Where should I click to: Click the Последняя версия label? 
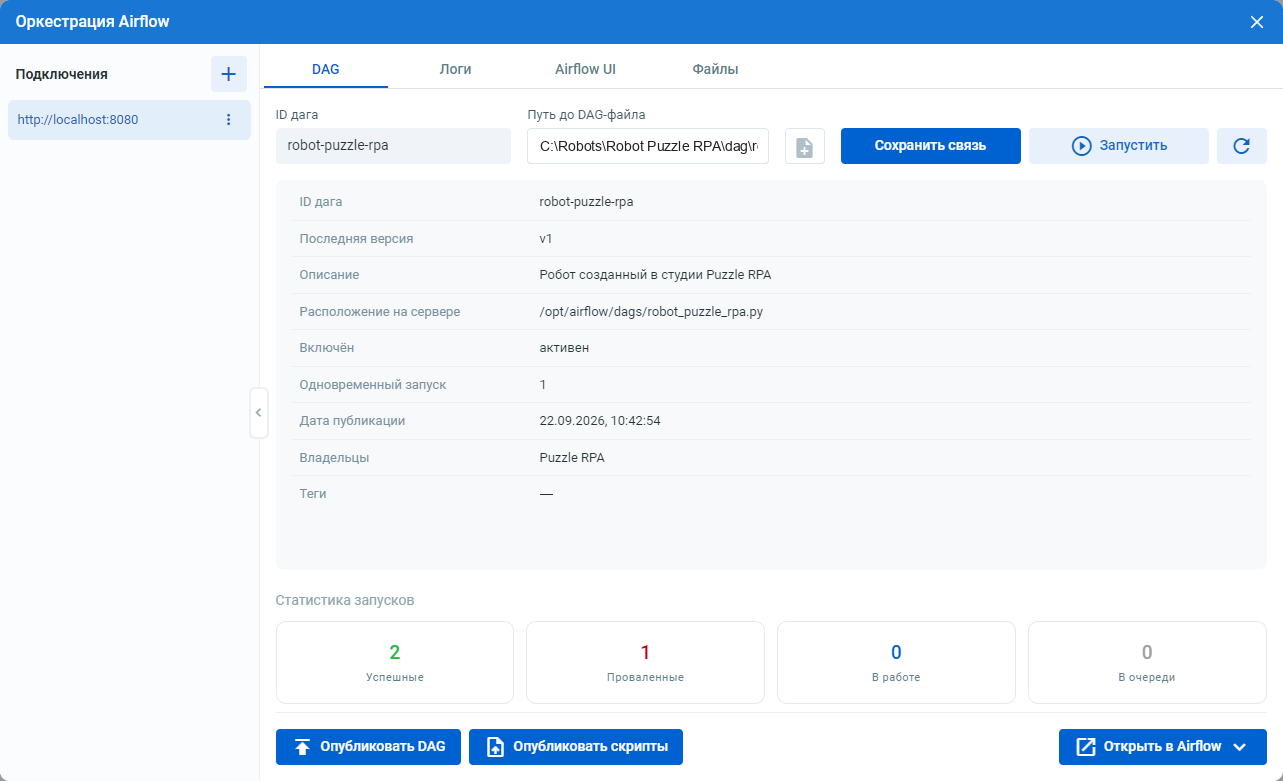[x=357, y=239]
